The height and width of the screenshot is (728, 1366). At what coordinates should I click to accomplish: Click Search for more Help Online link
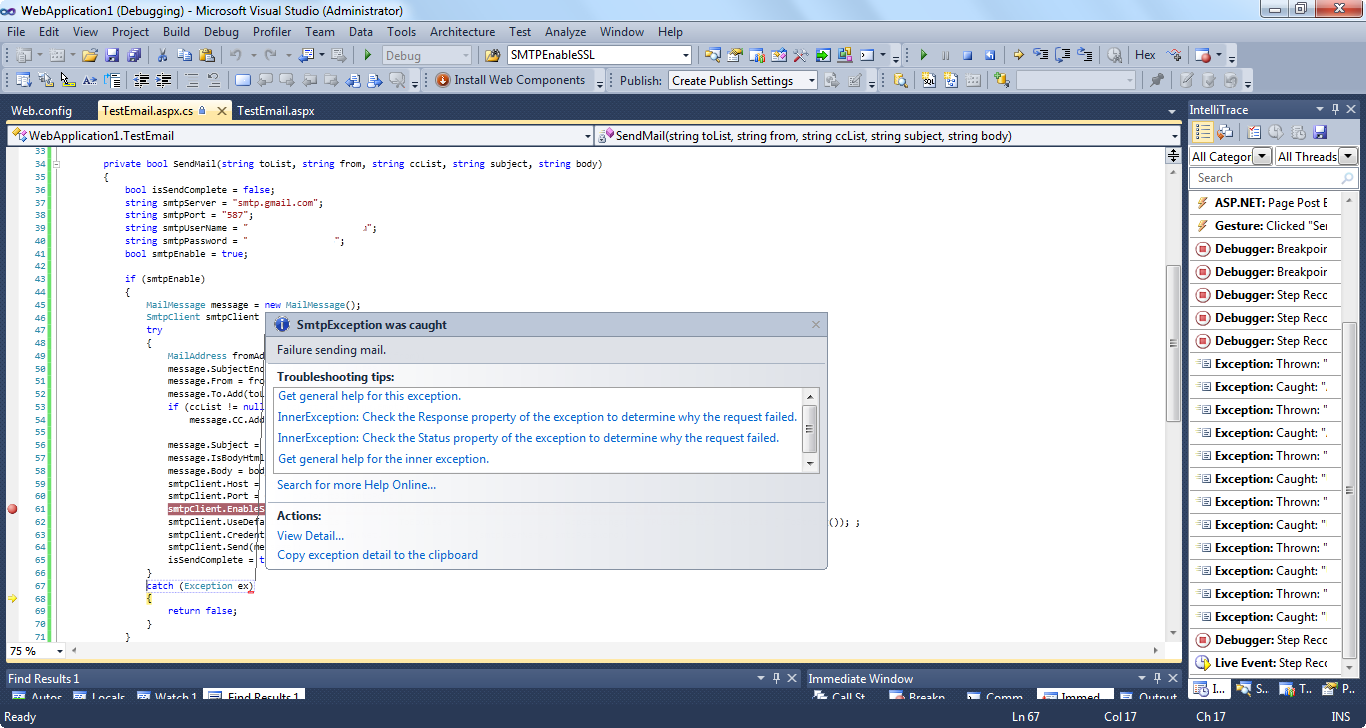(356, 485)
